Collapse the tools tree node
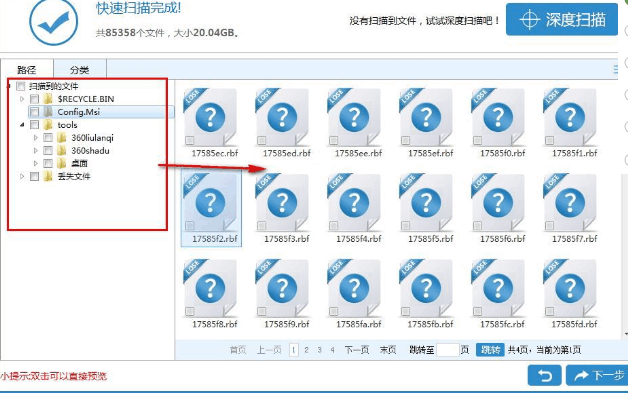This screenshot has height=393, width=628. coord(22,125)
